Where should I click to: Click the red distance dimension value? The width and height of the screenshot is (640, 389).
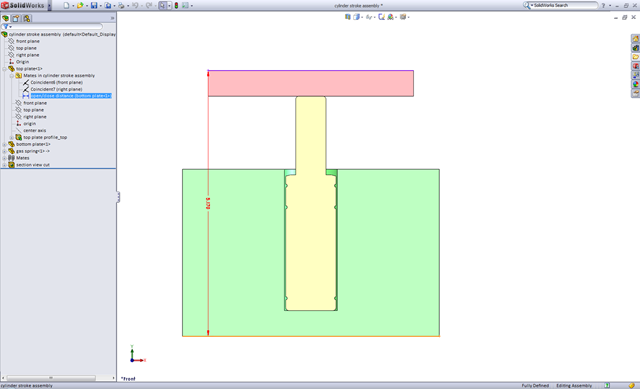click(208, 203)
